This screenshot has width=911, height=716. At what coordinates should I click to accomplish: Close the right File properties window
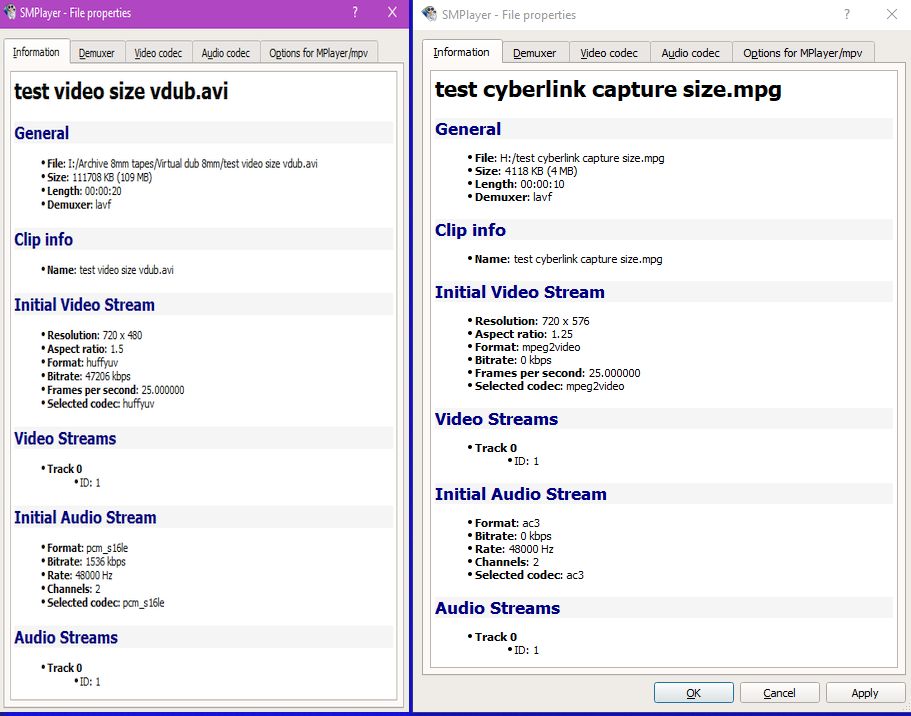(x=892, y=15)
